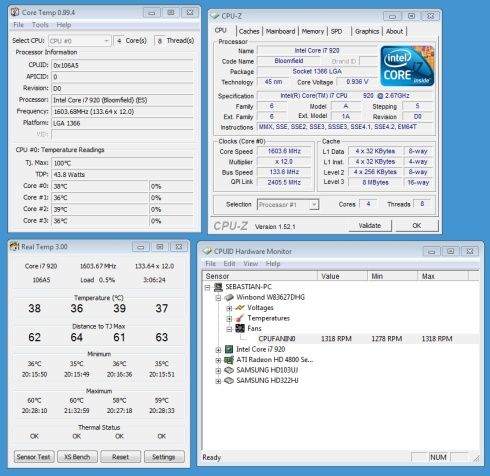Screen dimensions: 490x476
Task: Collapse the Winbond W83627DHG node
Action: 218,297
